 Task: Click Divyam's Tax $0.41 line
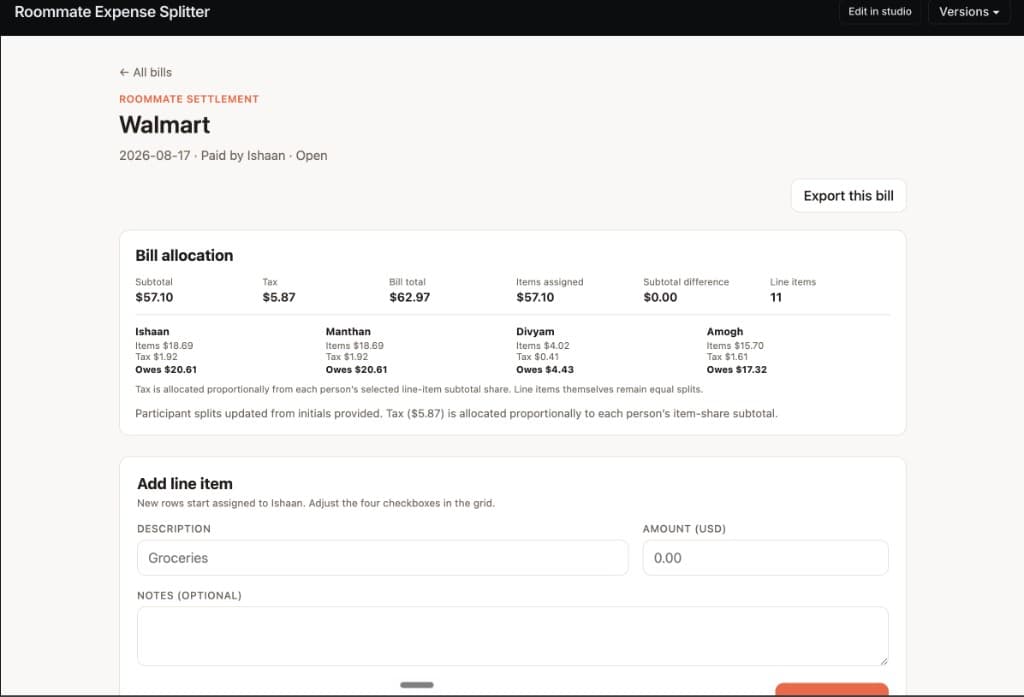tap(537, 357)
